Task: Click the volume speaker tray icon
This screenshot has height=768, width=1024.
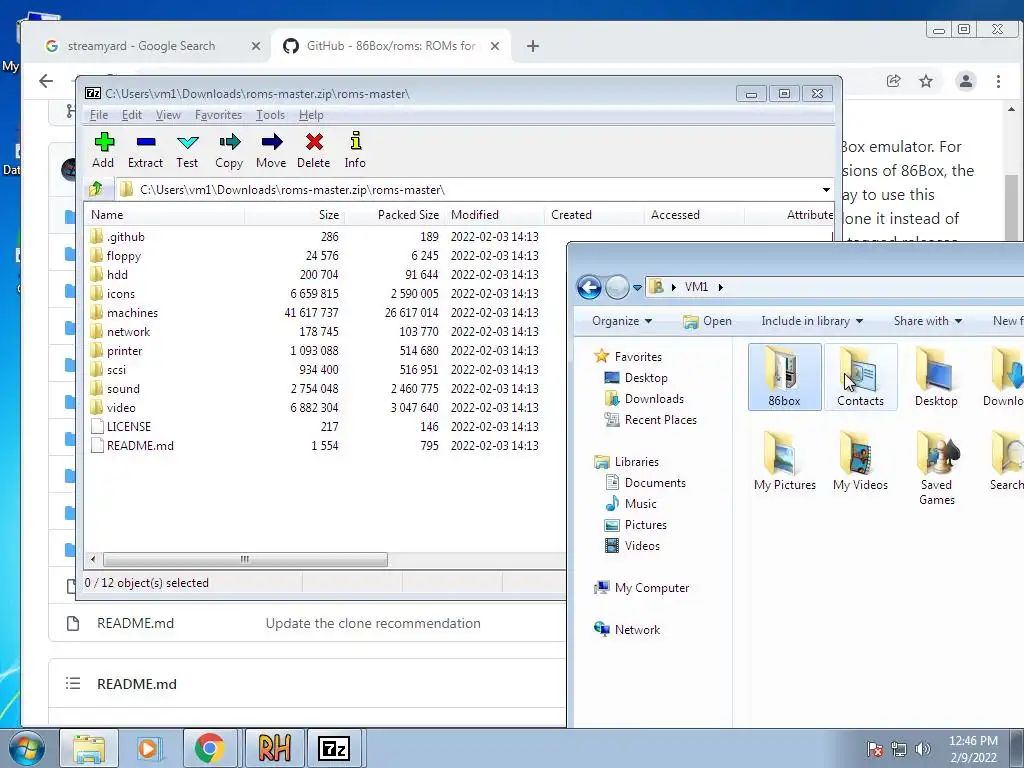Action: (923, 748)
